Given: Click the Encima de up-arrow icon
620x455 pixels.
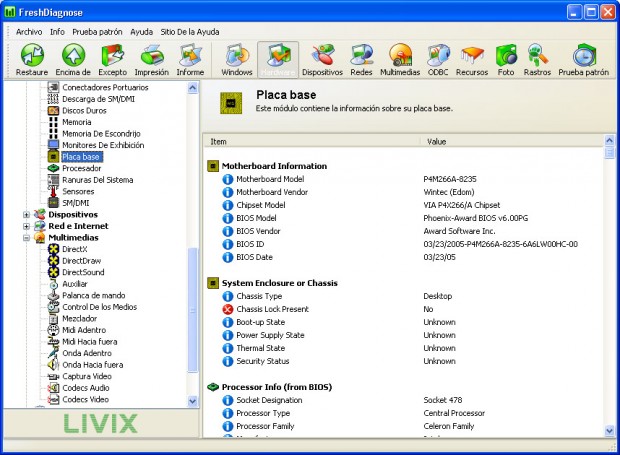Looking at the screenshot, I should point(73,55).
